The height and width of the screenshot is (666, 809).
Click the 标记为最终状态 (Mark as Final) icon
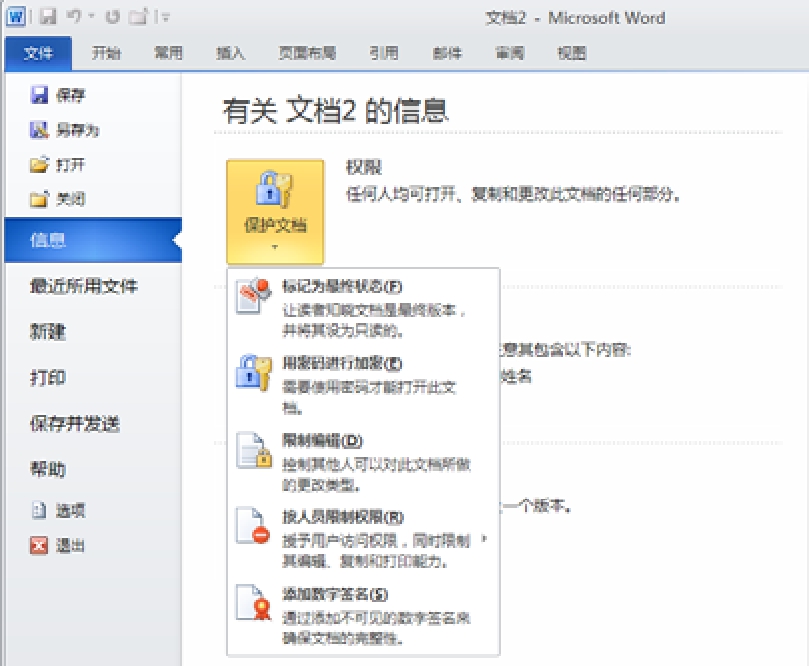253,296
